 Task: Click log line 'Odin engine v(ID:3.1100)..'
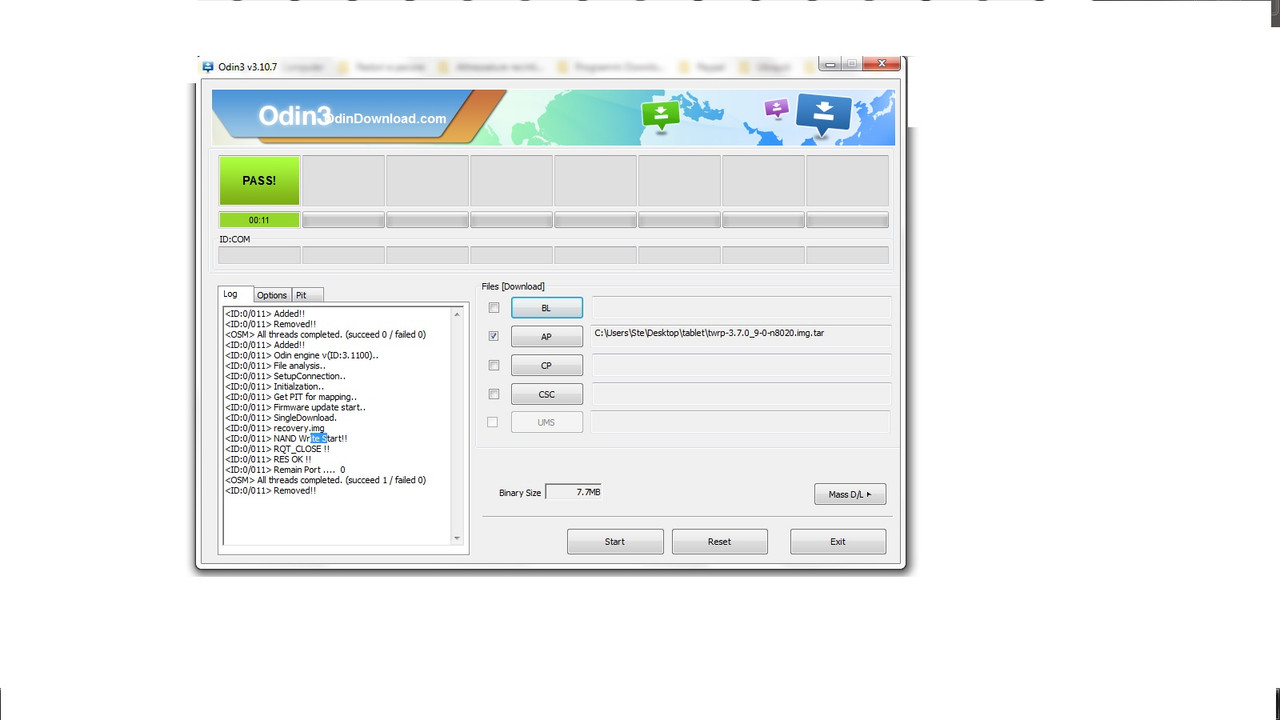[302, 355]
